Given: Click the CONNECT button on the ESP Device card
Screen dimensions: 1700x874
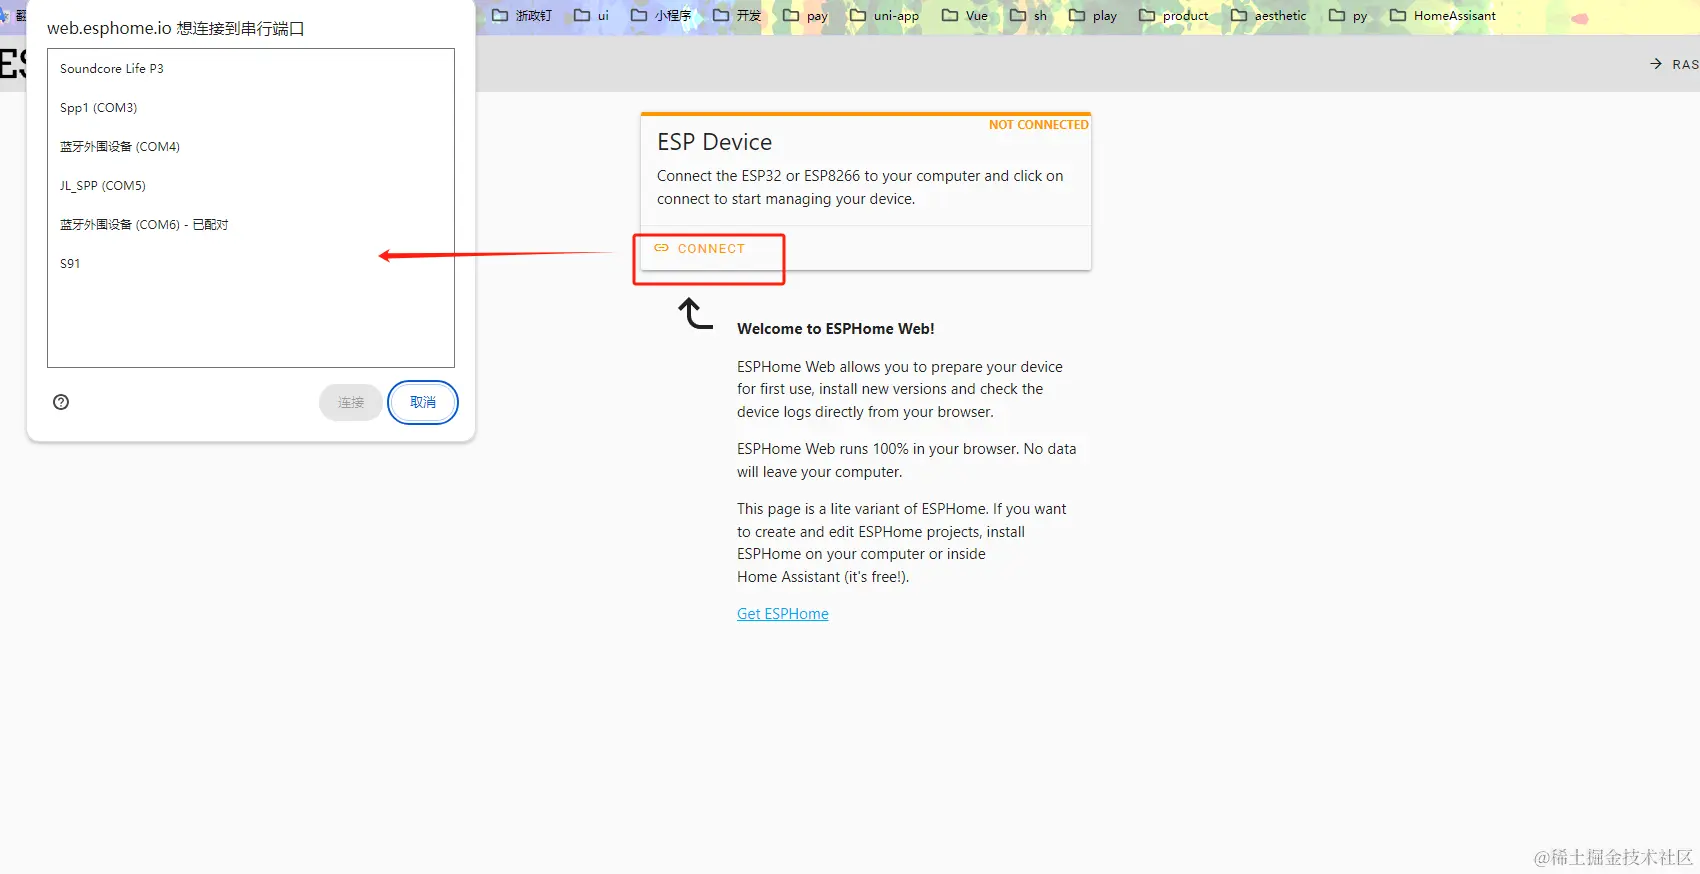Looking at the screenshot, I should coord(699,248).
